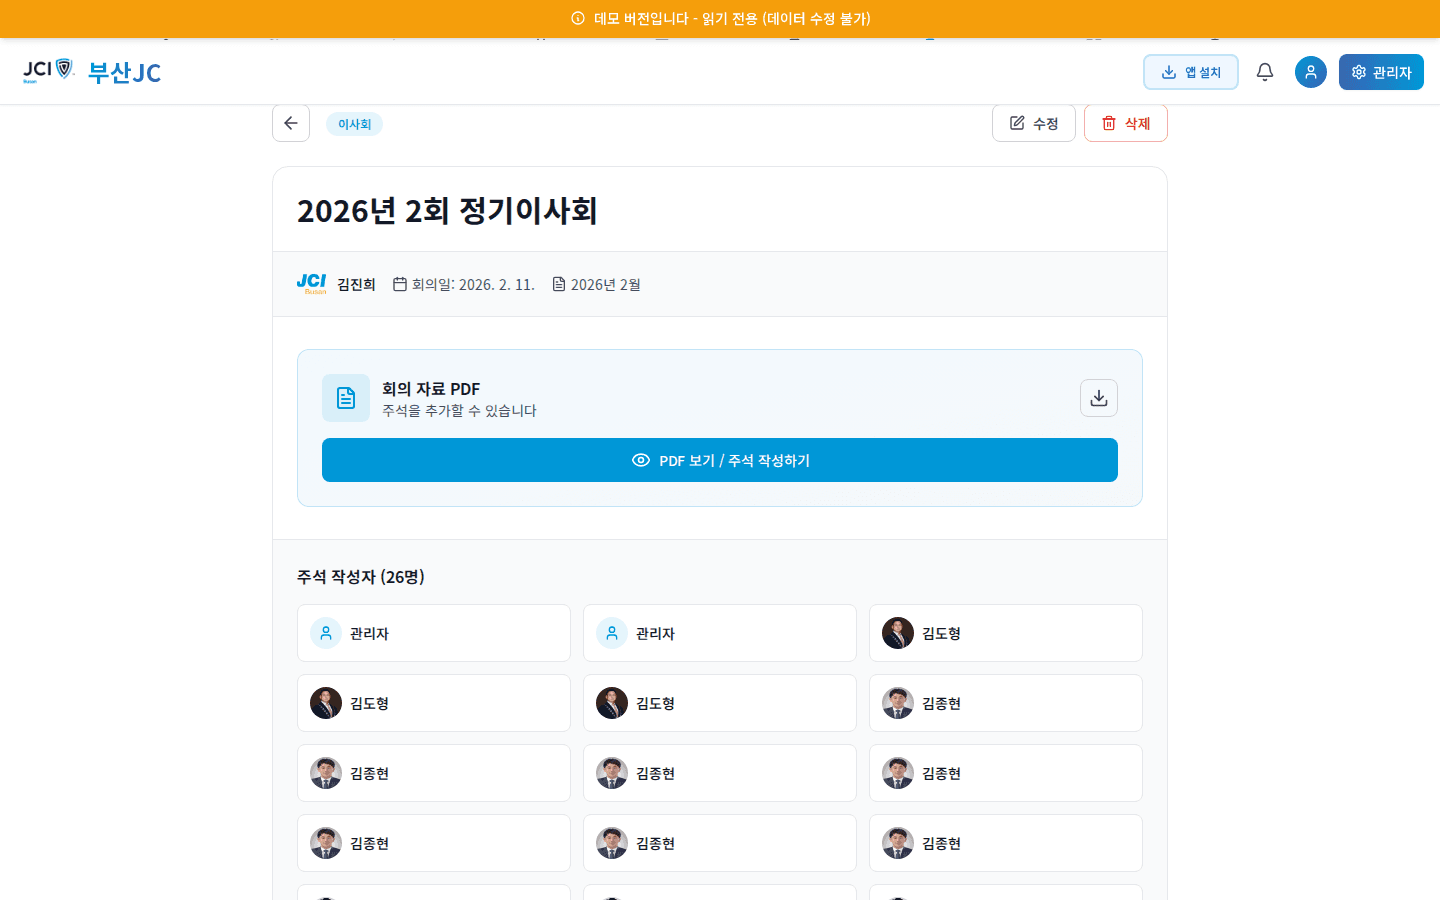Click the 삭제 delete button
1440x900 pixels.
1125,123
